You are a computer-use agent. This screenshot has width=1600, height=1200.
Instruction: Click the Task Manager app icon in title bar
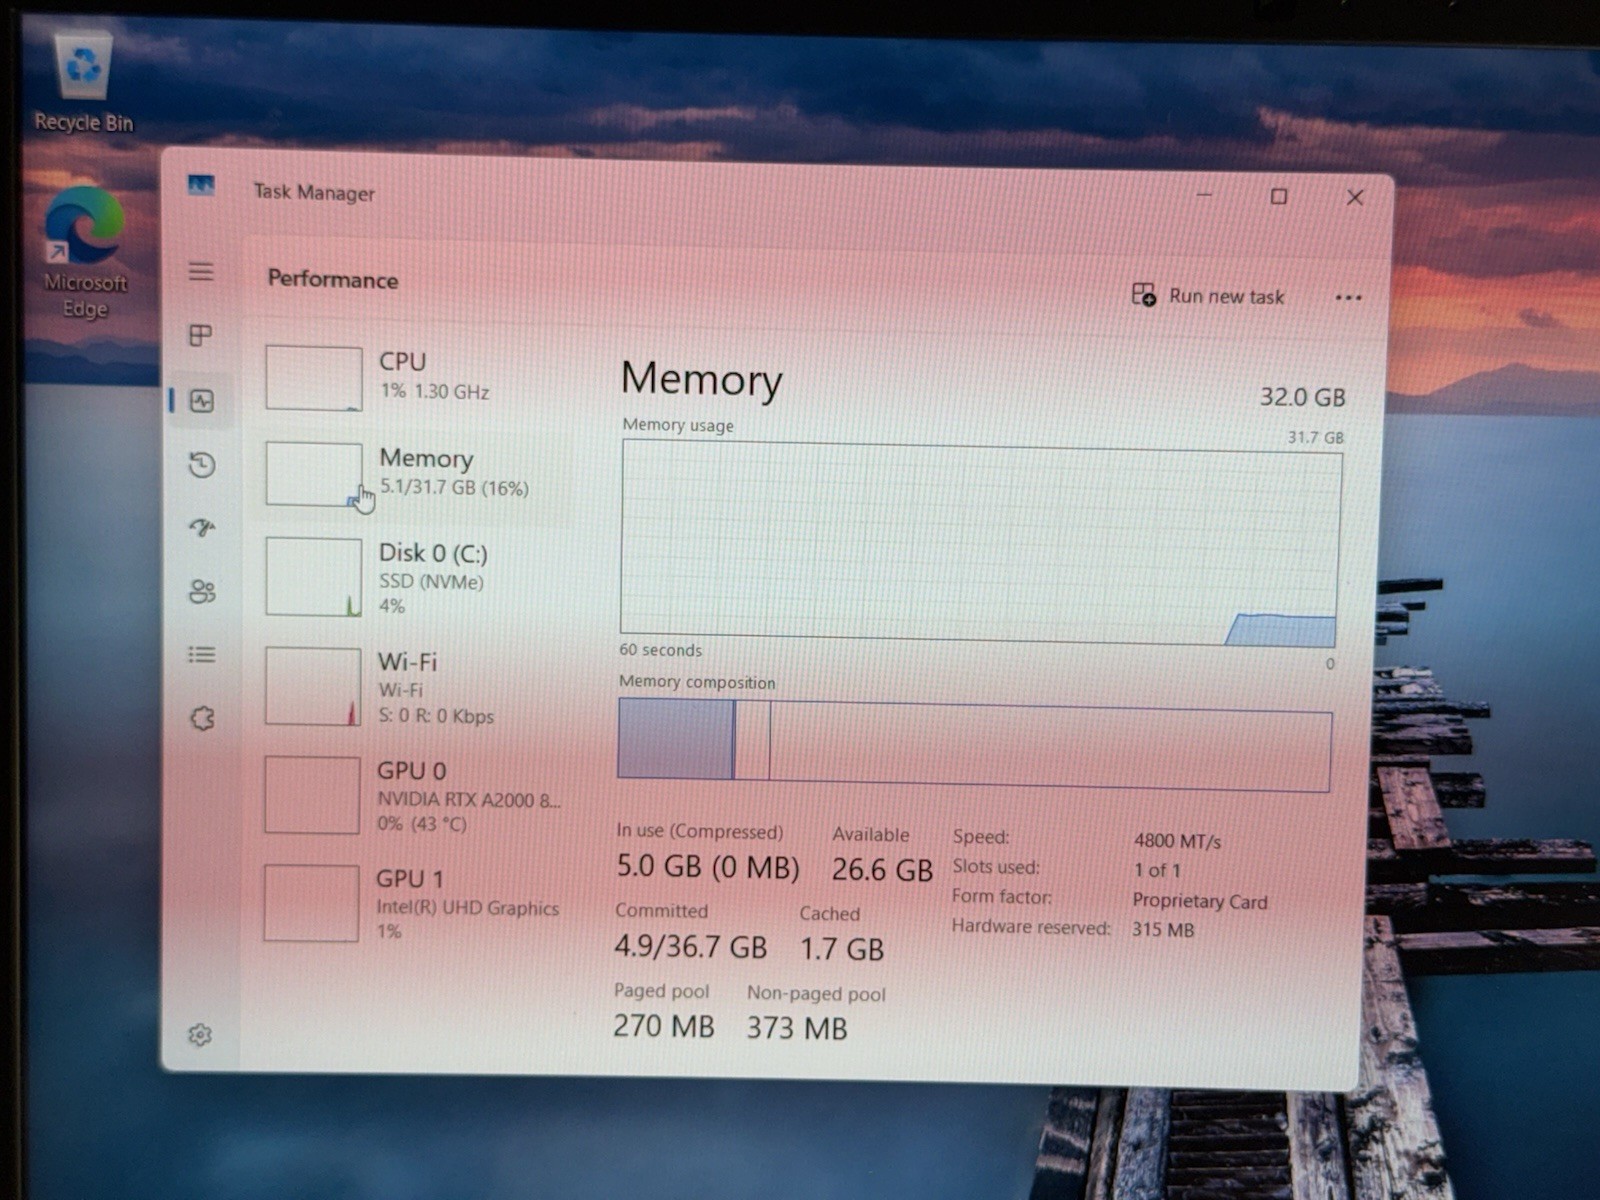(201, 186)
